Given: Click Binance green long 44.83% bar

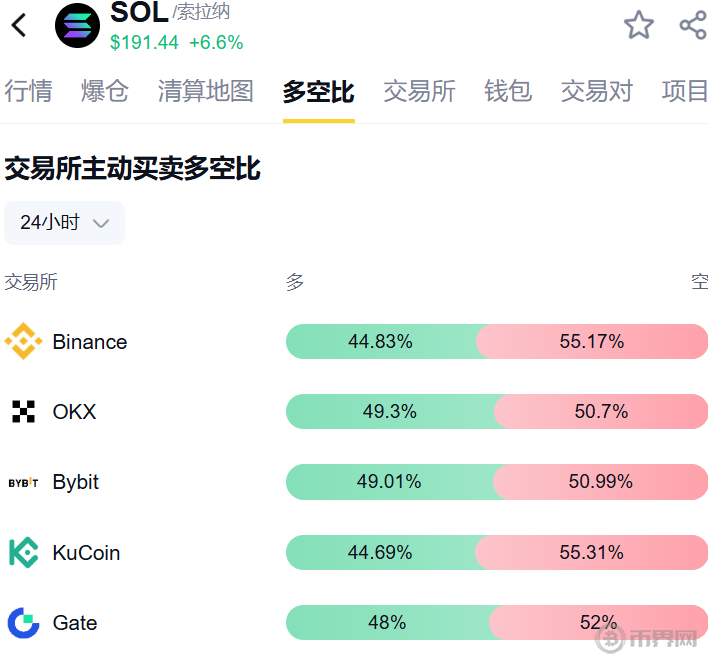Looking at the screenshot, I should [x=381, y=342].
